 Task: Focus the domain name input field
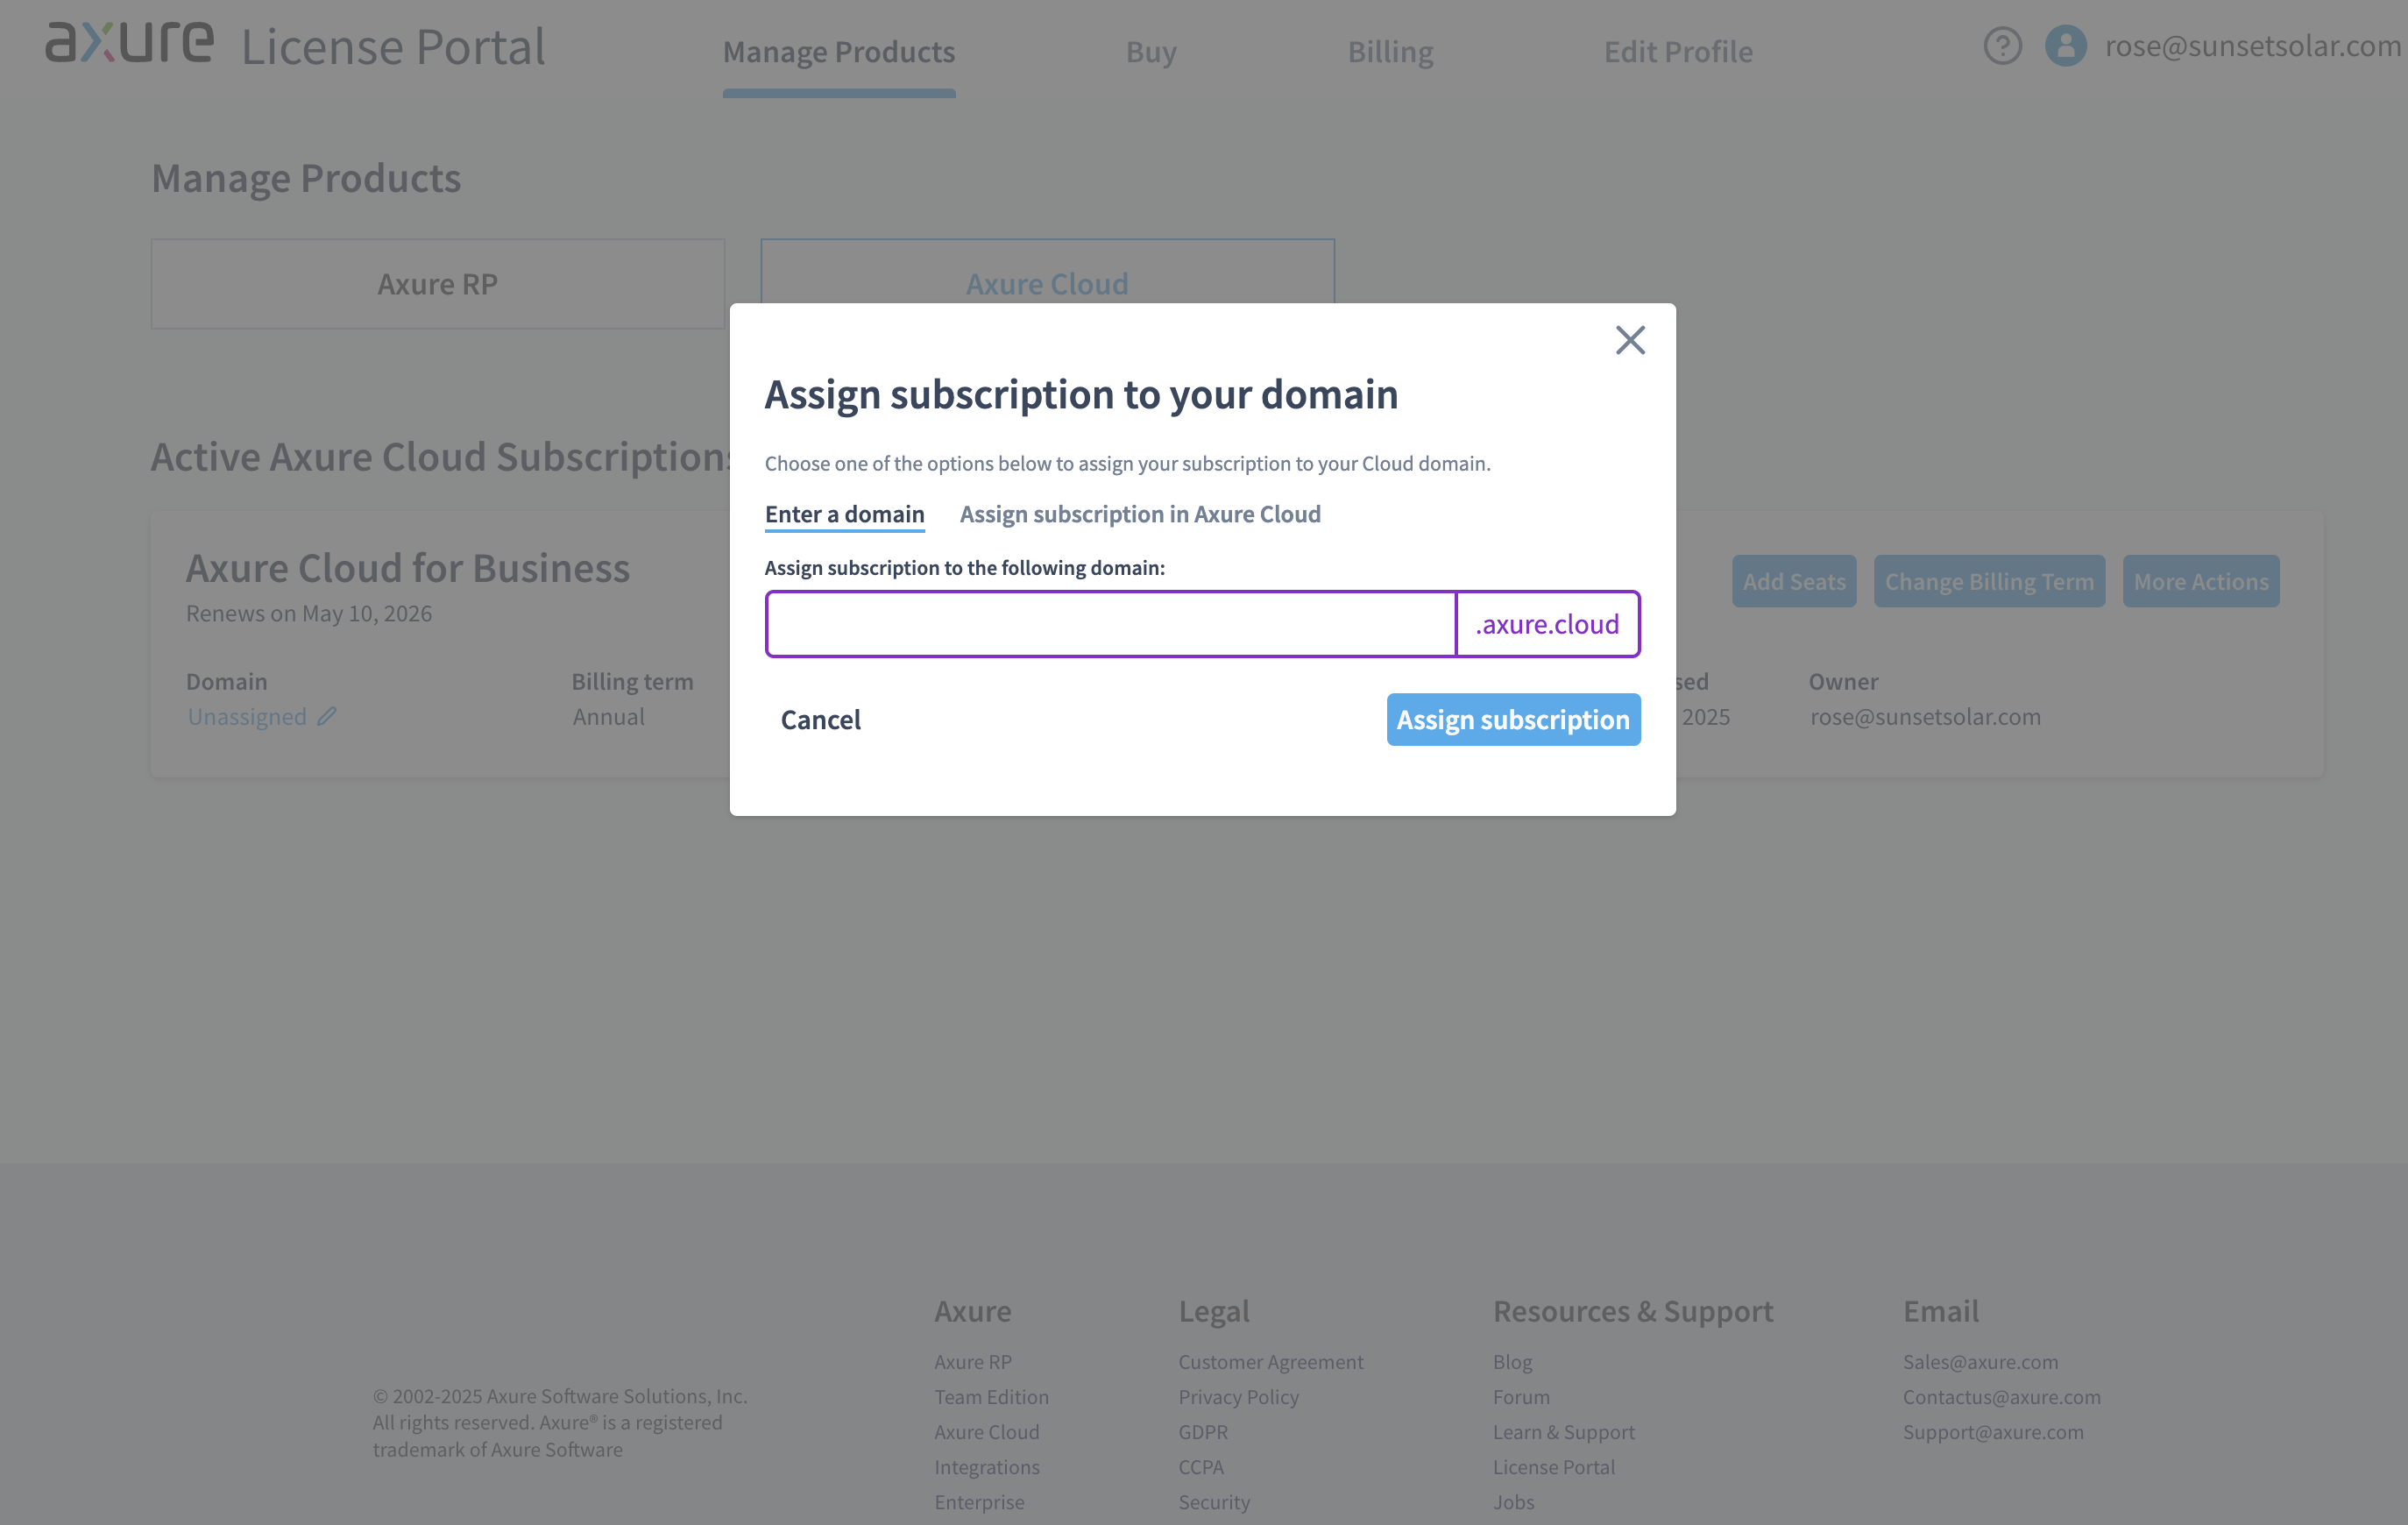click(1110, 624)
